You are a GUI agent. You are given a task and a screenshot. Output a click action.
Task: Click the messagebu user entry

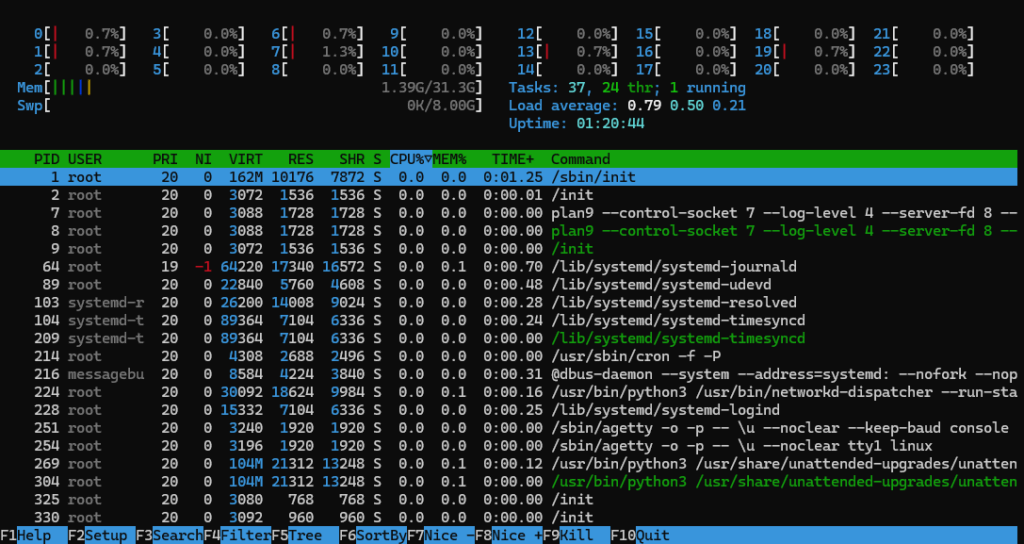pos(106,374)
